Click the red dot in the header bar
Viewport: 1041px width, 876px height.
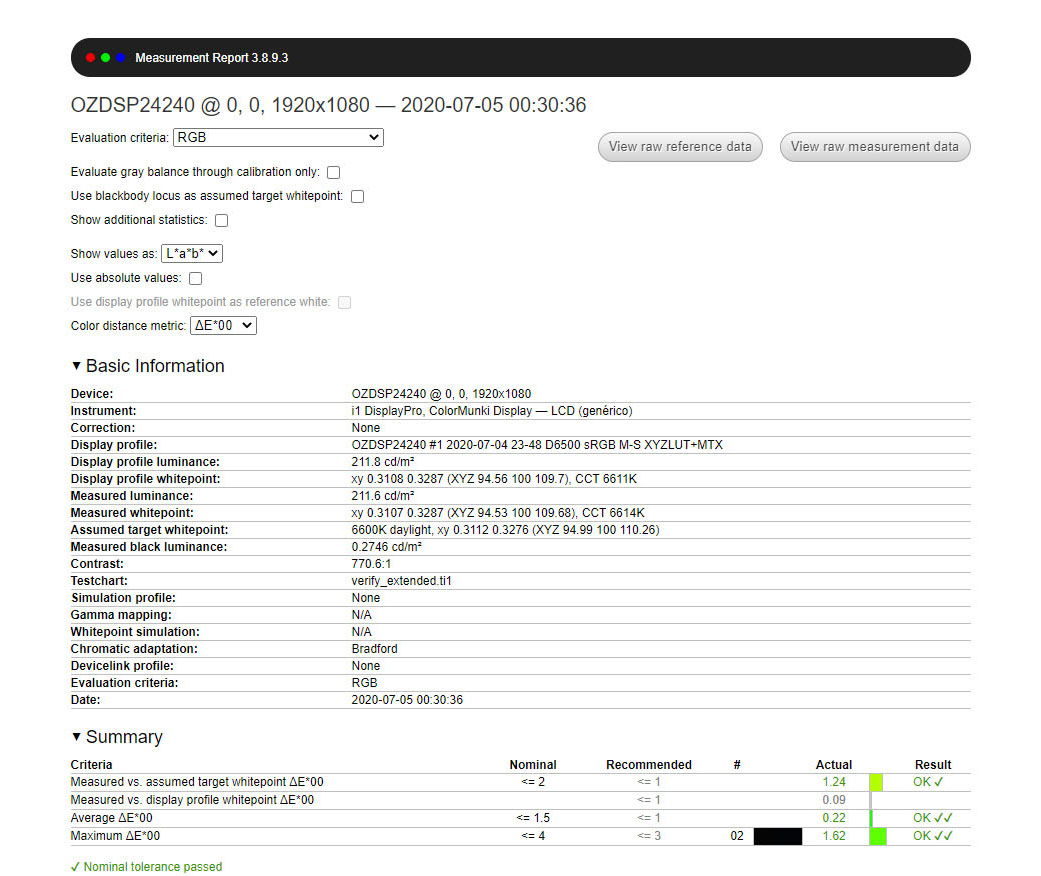click(x=90, y=58)
